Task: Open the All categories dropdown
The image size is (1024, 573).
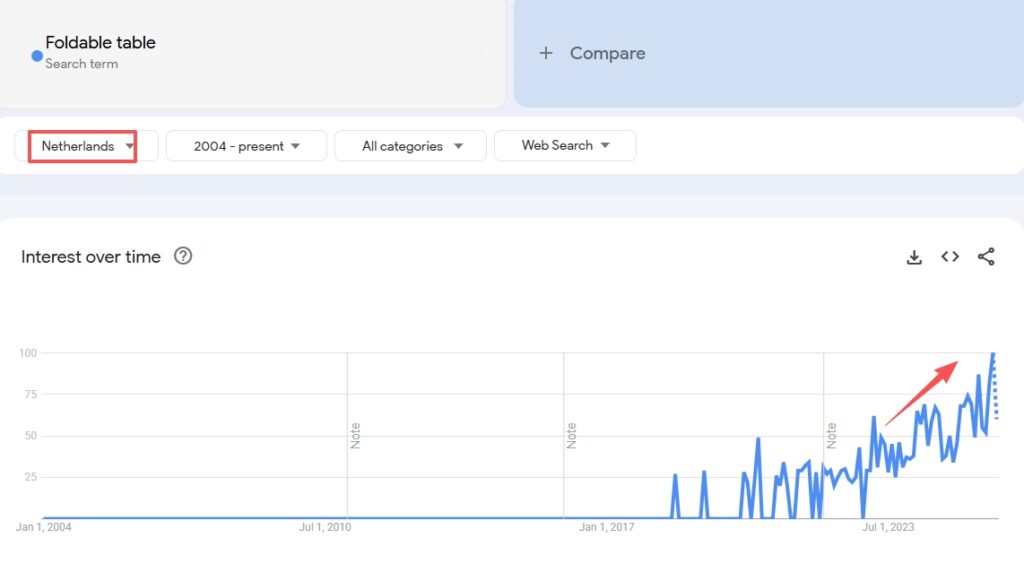Action: tap(411, 146)
